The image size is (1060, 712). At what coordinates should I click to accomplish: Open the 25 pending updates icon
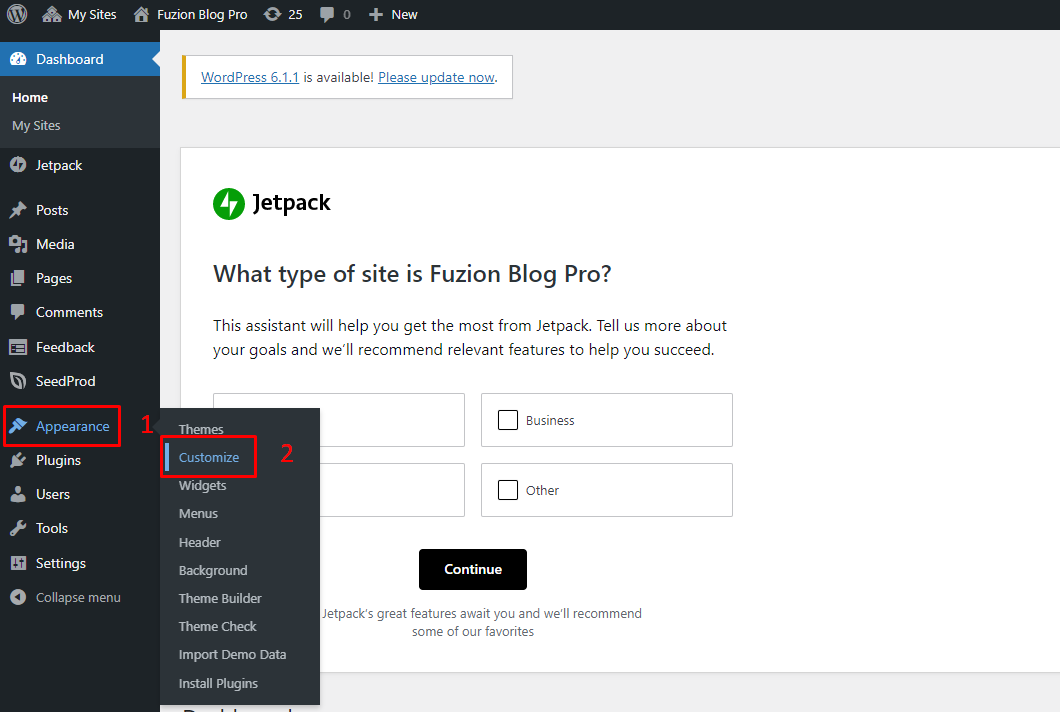click(x=272, y=14)
